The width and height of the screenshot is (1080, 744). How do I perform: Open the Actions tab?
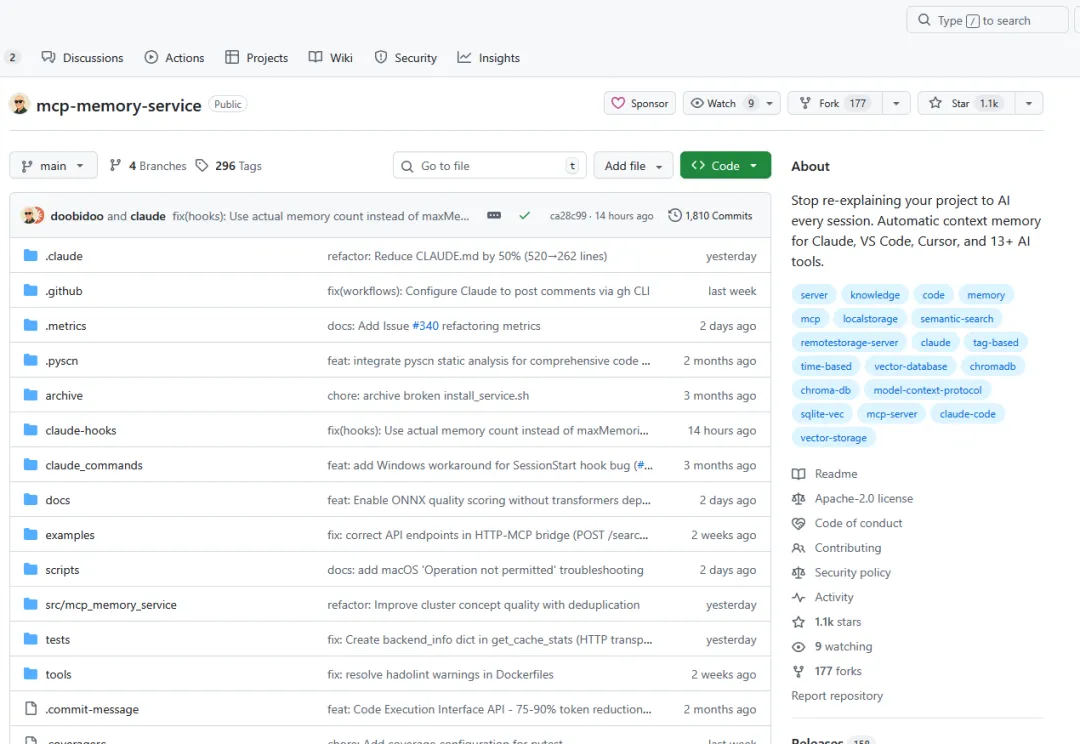point(174,58)
